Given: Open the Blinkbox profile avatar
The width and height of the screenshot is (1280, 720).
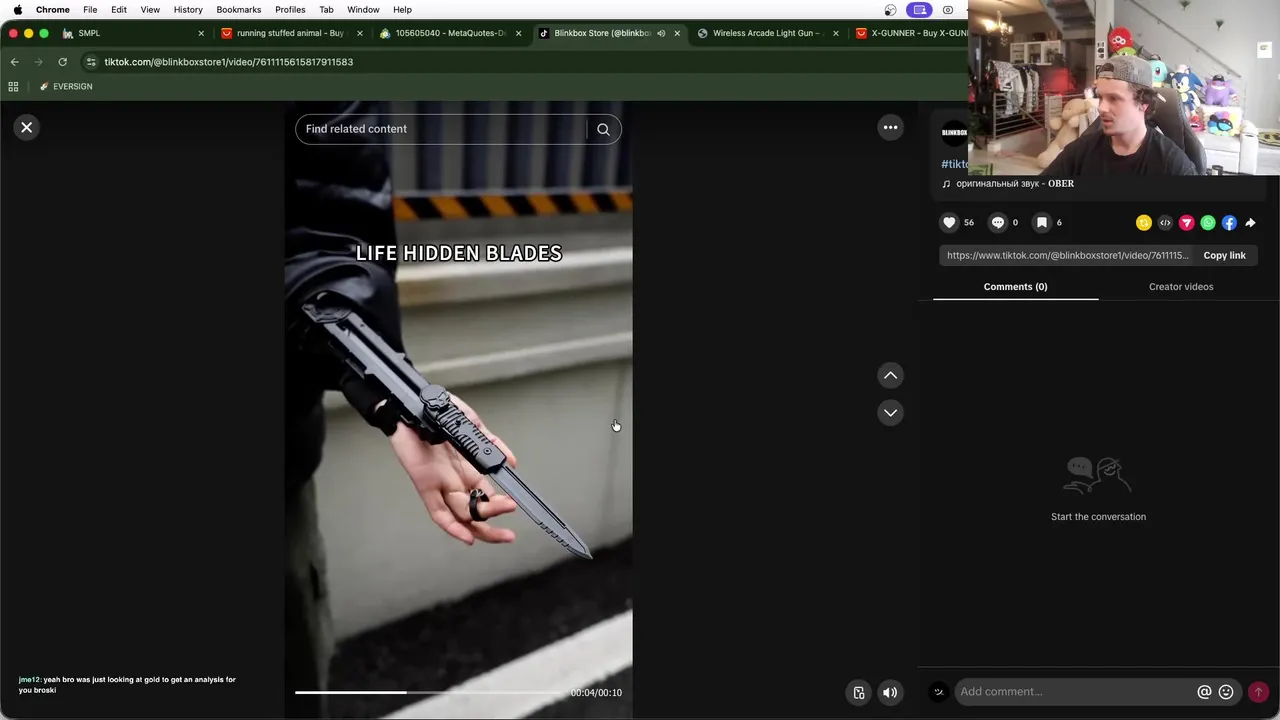Looking at the screenshot, I should pyautogui.click(x=955, y=132).
